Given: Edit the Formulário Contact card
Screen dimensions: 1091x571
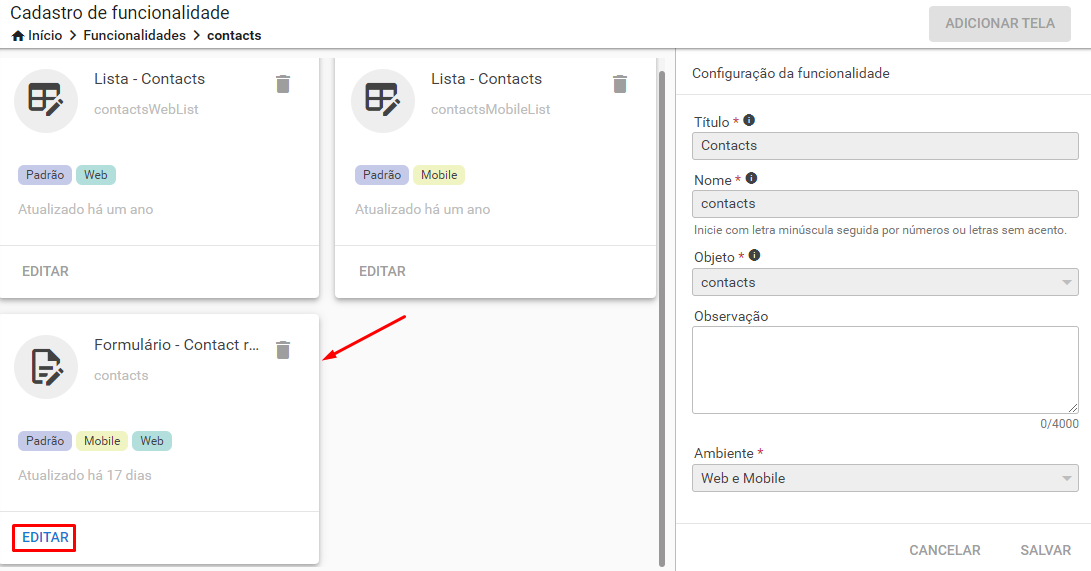Looking at the screenshot, I should pyautogui.click(x=45, y=538).
